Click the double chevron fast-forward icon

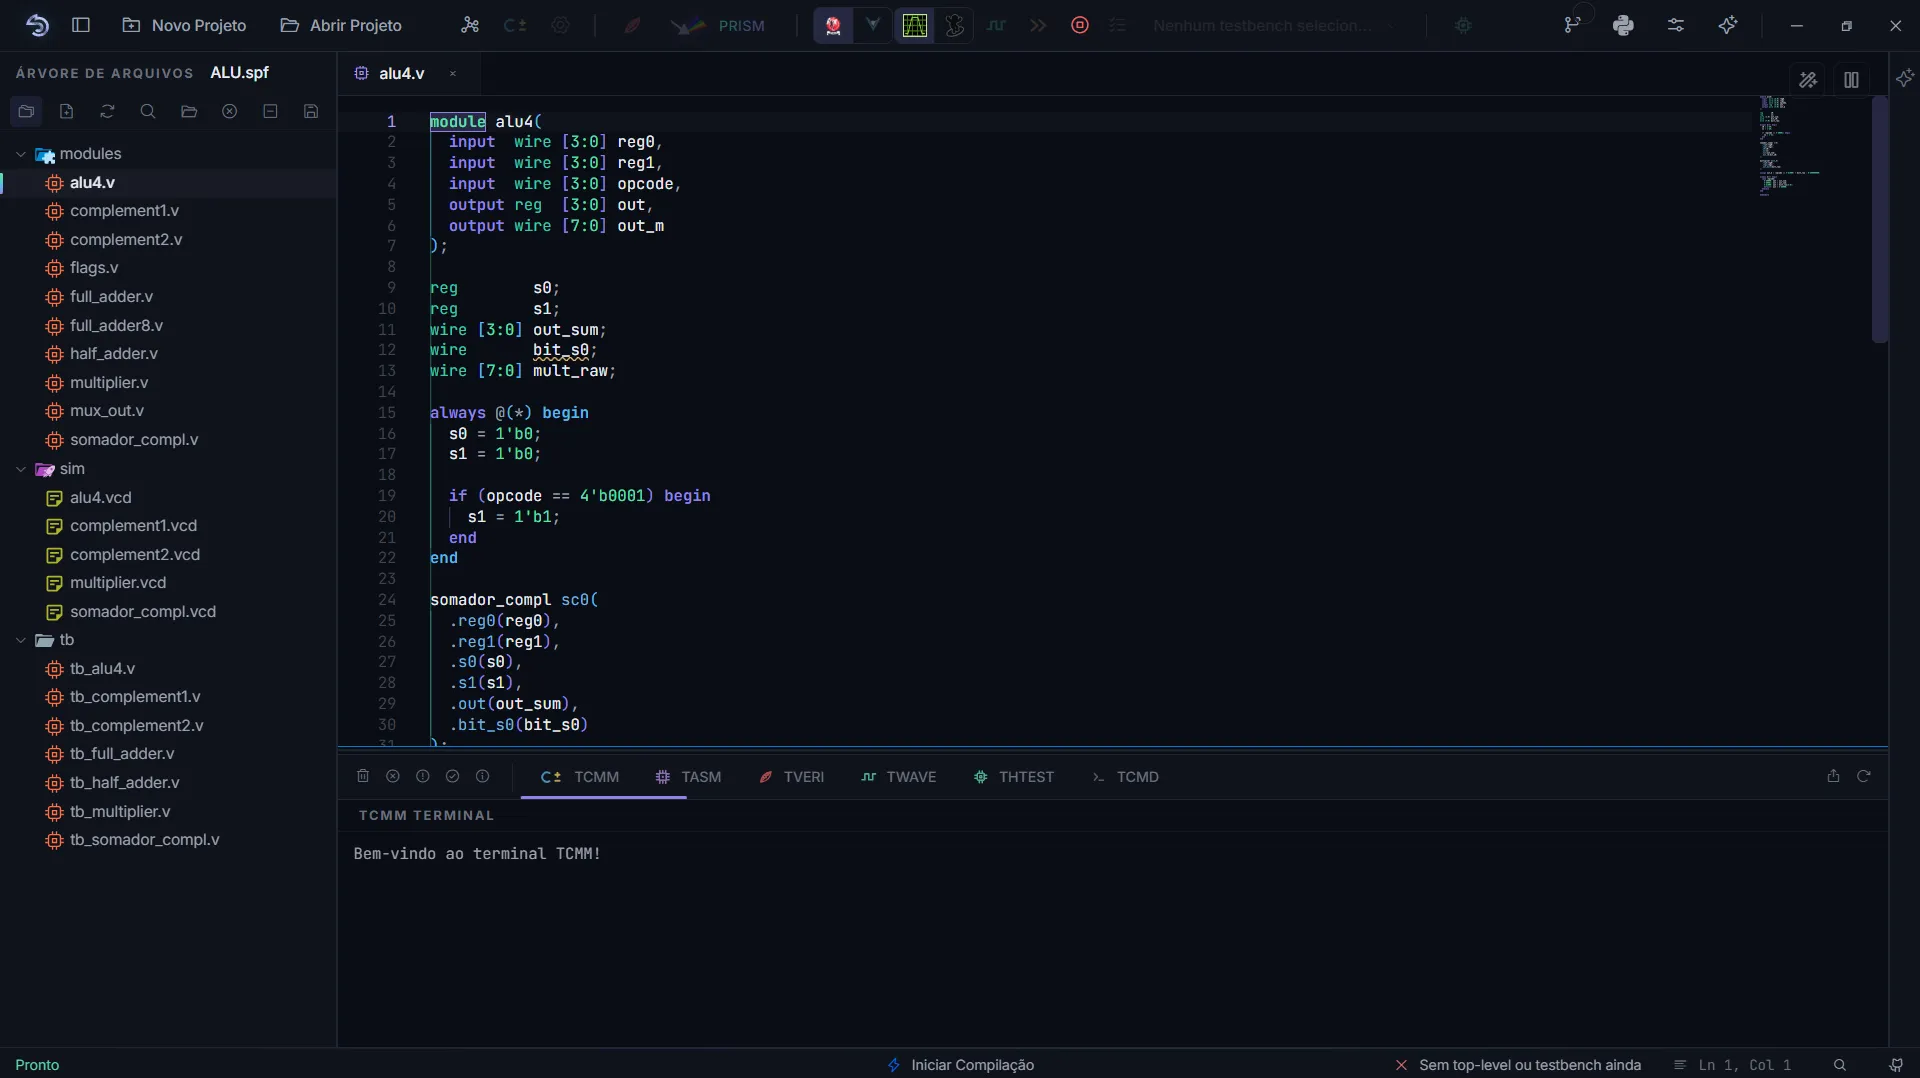[1038, 25]
